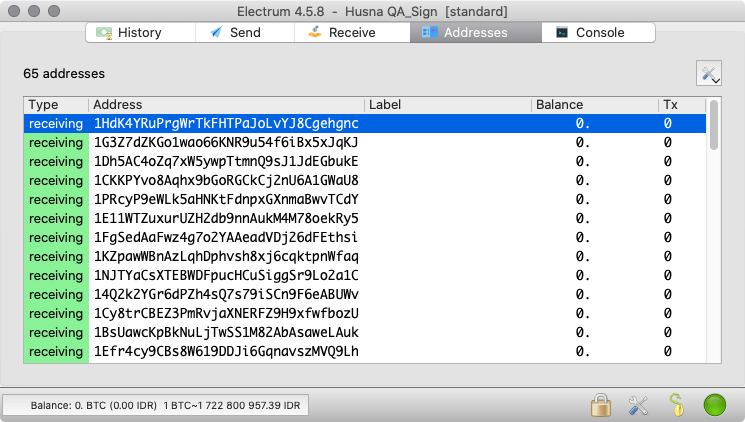Click the Label column header

point(448,105)
